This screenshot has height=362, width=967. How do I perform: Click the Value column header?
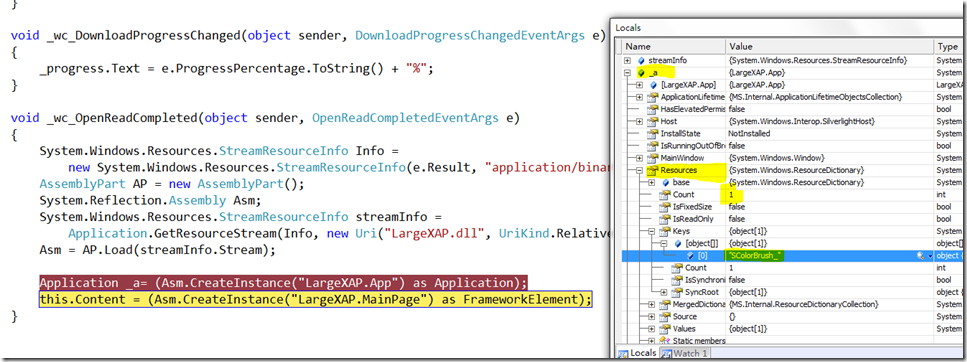pyautogui.click(x=830, y=47)
